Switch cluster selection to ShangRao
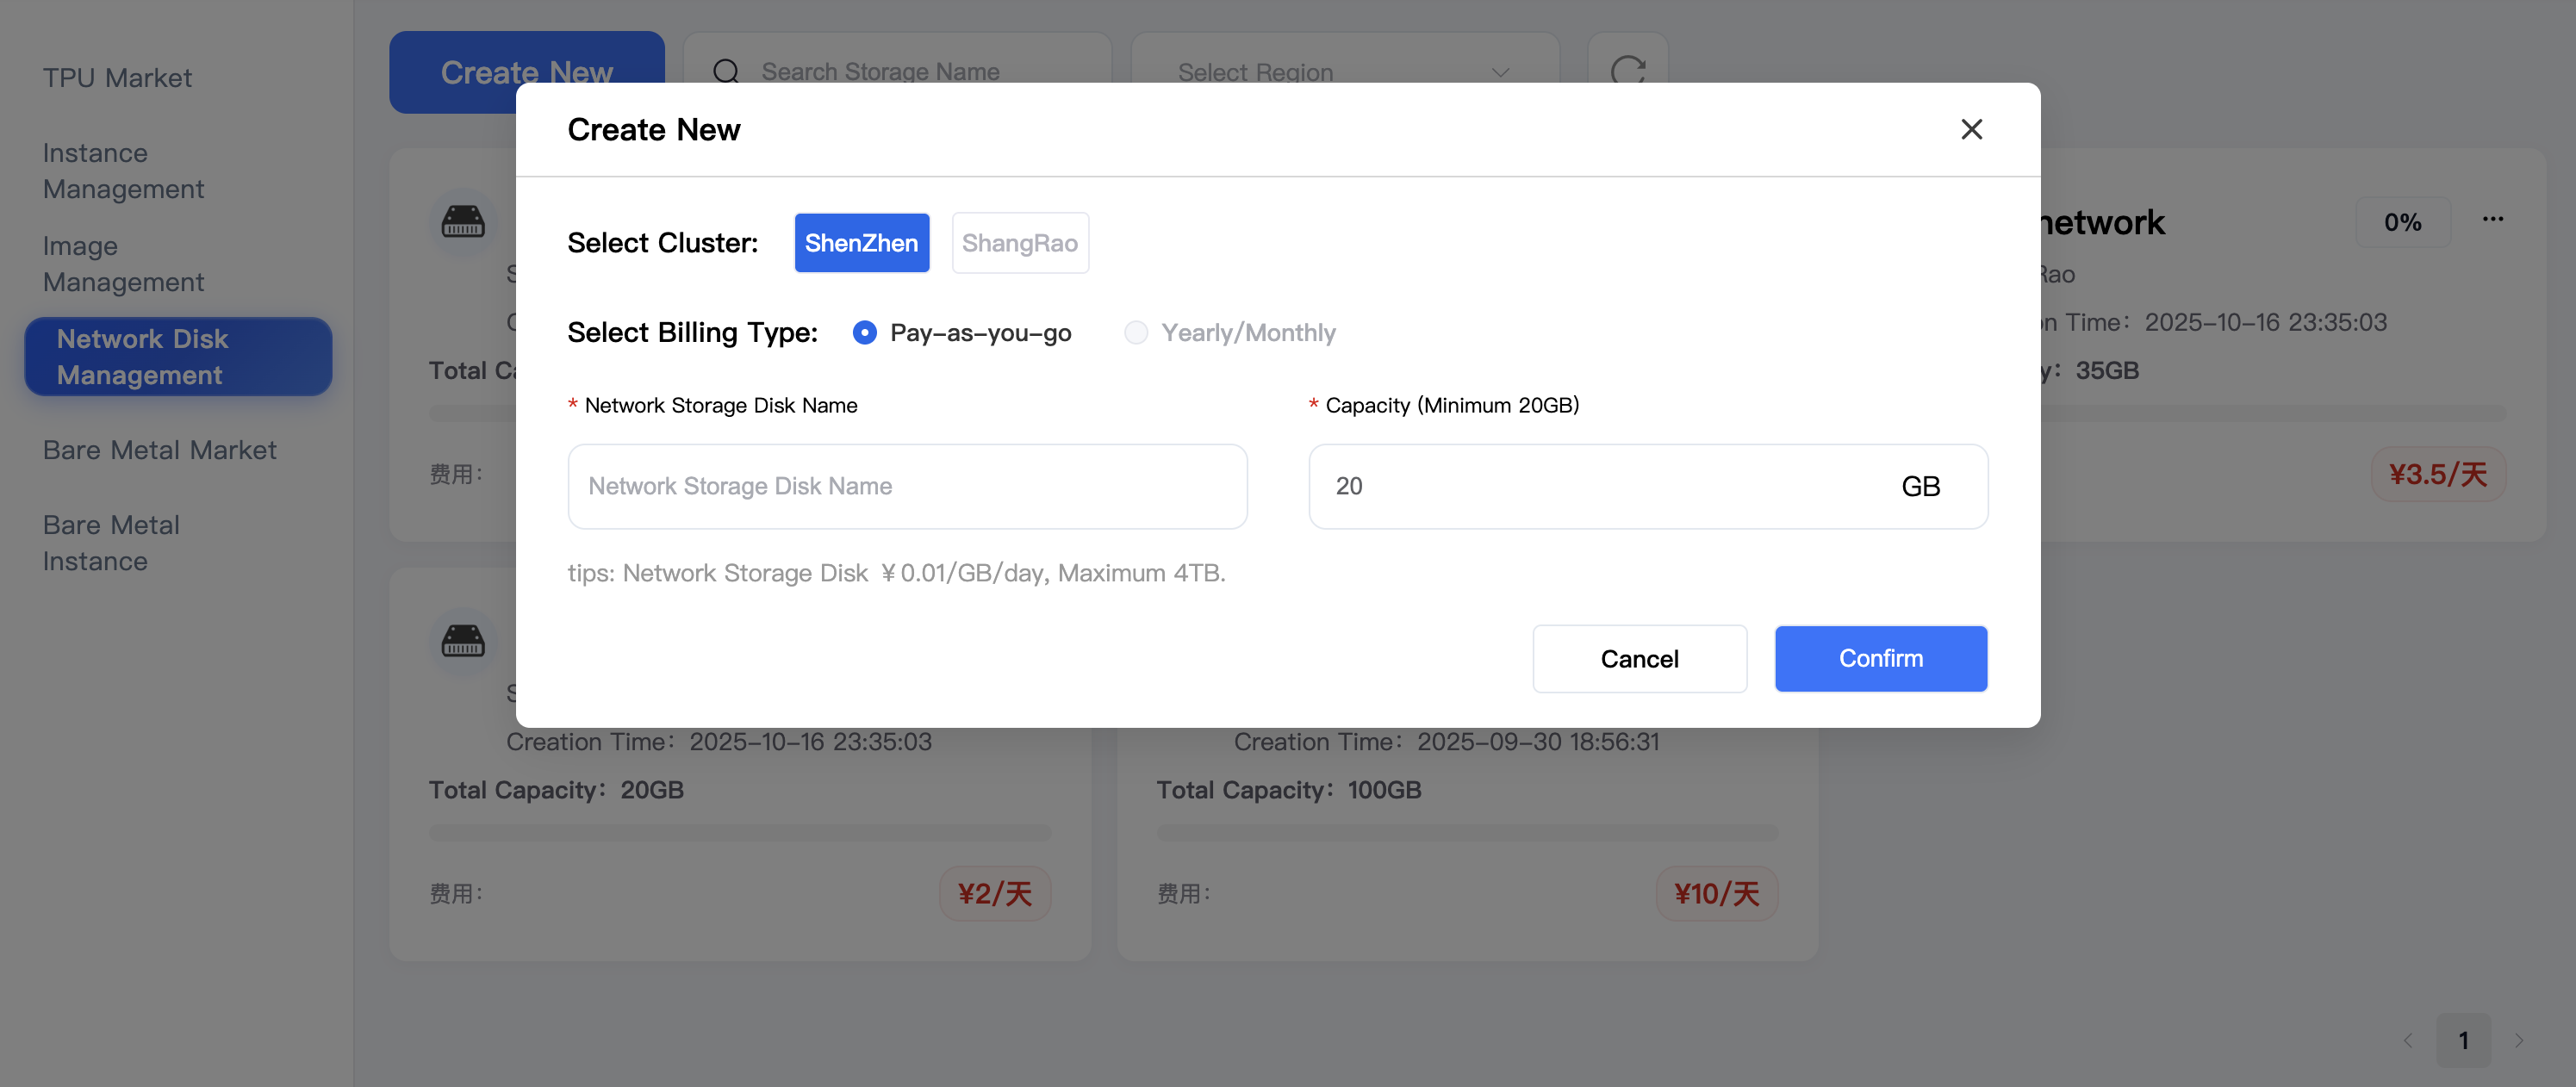Image resolution: width=2576 pixels, height=1087 pixels. (1020, 242)
